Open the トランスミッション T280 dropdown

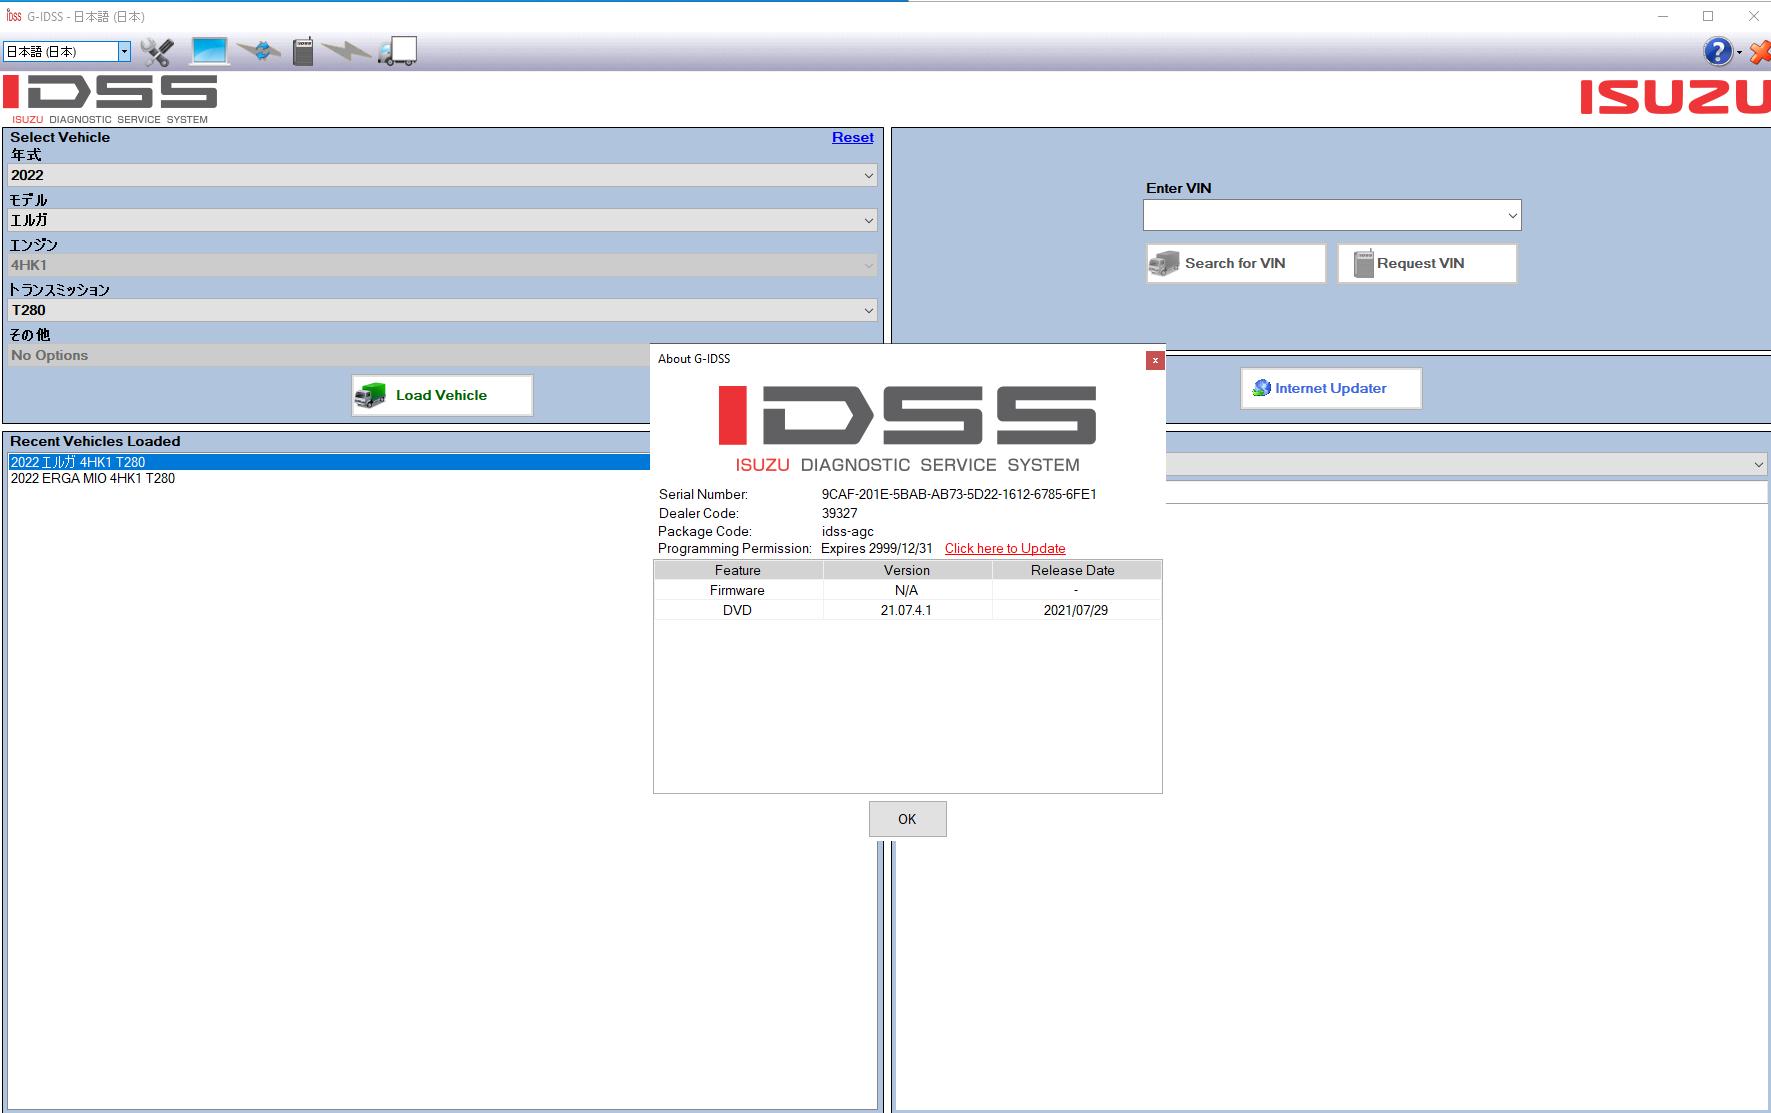(866, 310)
